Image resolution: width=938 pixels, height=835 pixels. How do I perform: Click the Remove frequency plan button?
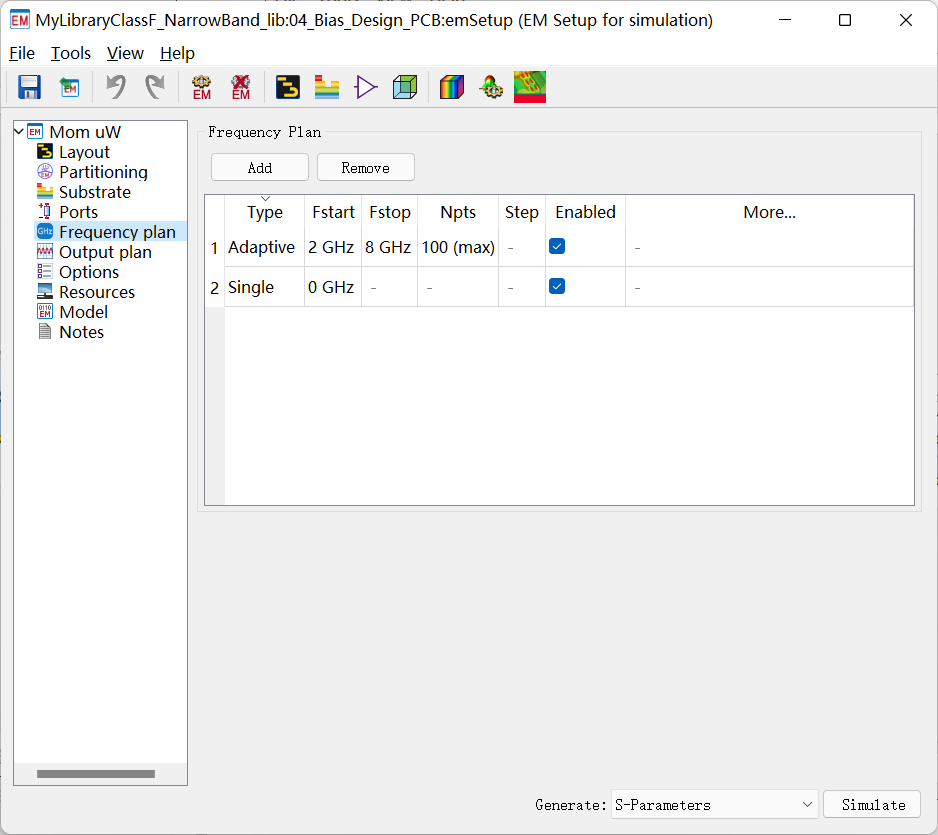click(366, 167)
